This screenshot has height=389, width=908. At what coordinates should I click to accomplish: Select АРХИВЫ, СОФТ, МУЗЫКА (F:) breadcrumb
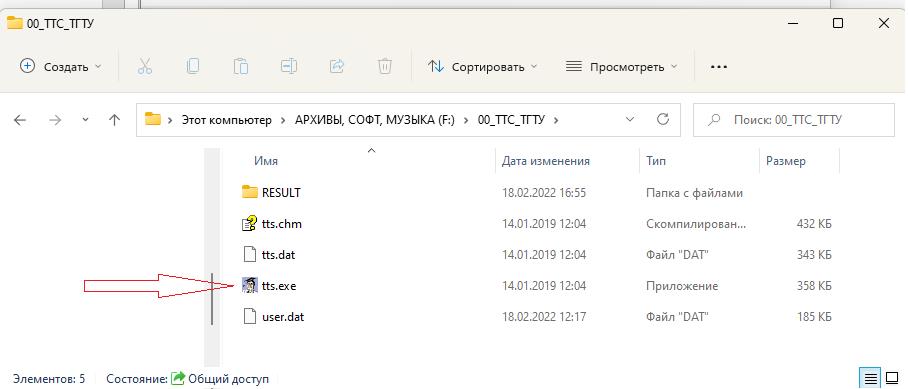(375, 120)
